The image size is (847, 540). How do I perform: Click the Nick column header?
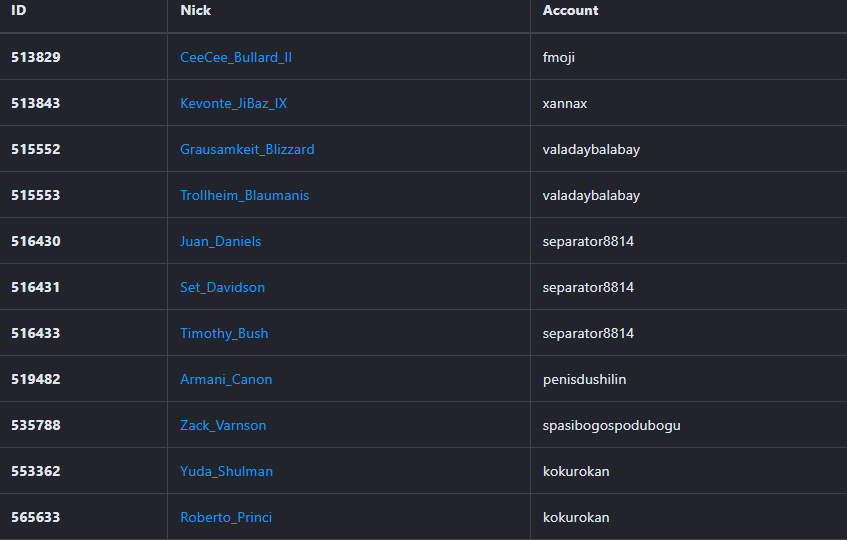coord(196,11)
